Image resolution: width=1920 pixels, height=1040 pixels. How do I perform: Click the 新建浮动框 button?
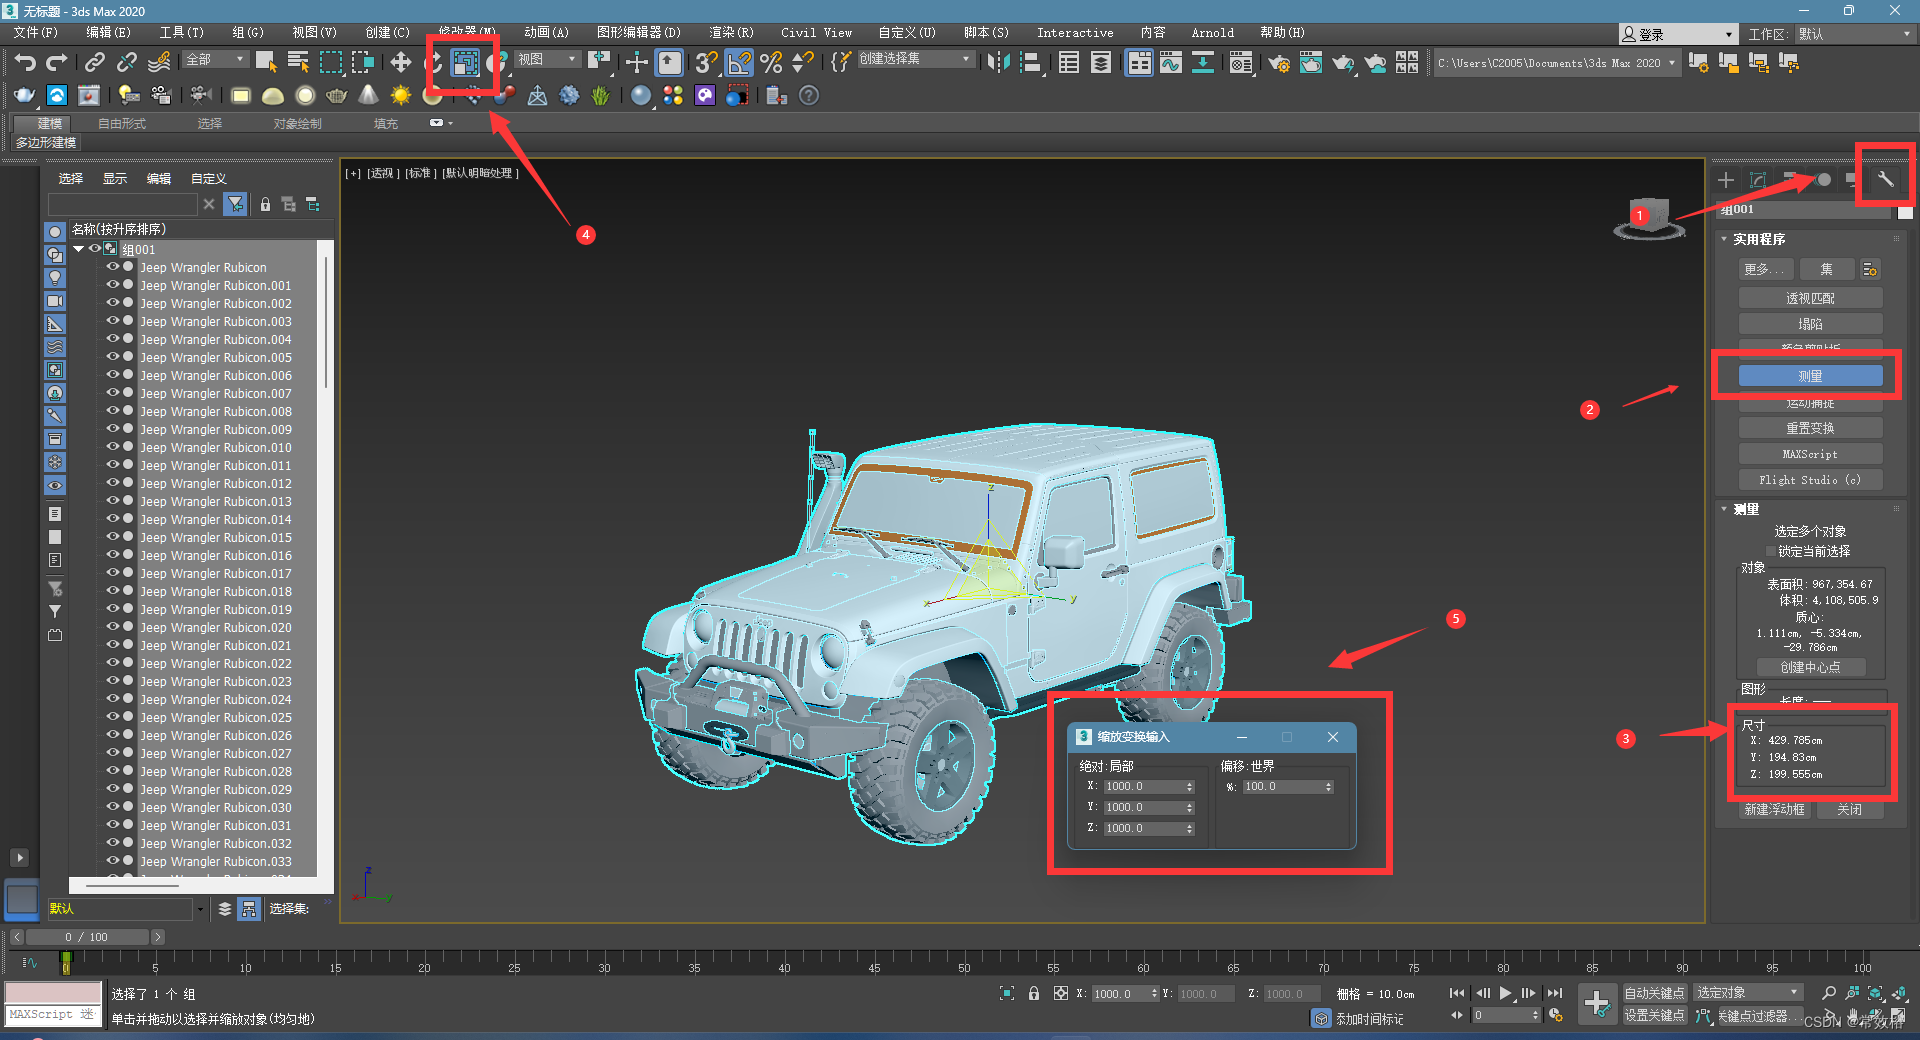(1775, 810)
